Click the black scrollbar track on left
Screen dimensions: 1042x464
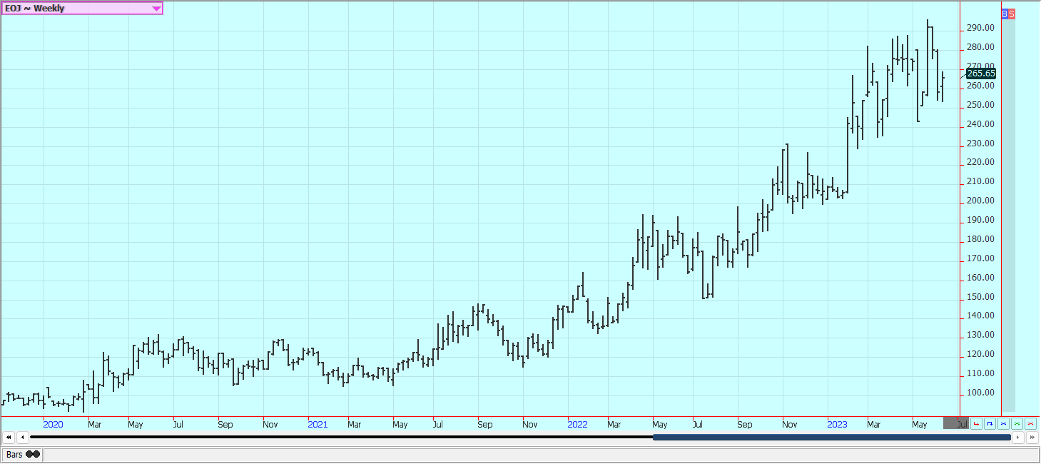(340, 437)
